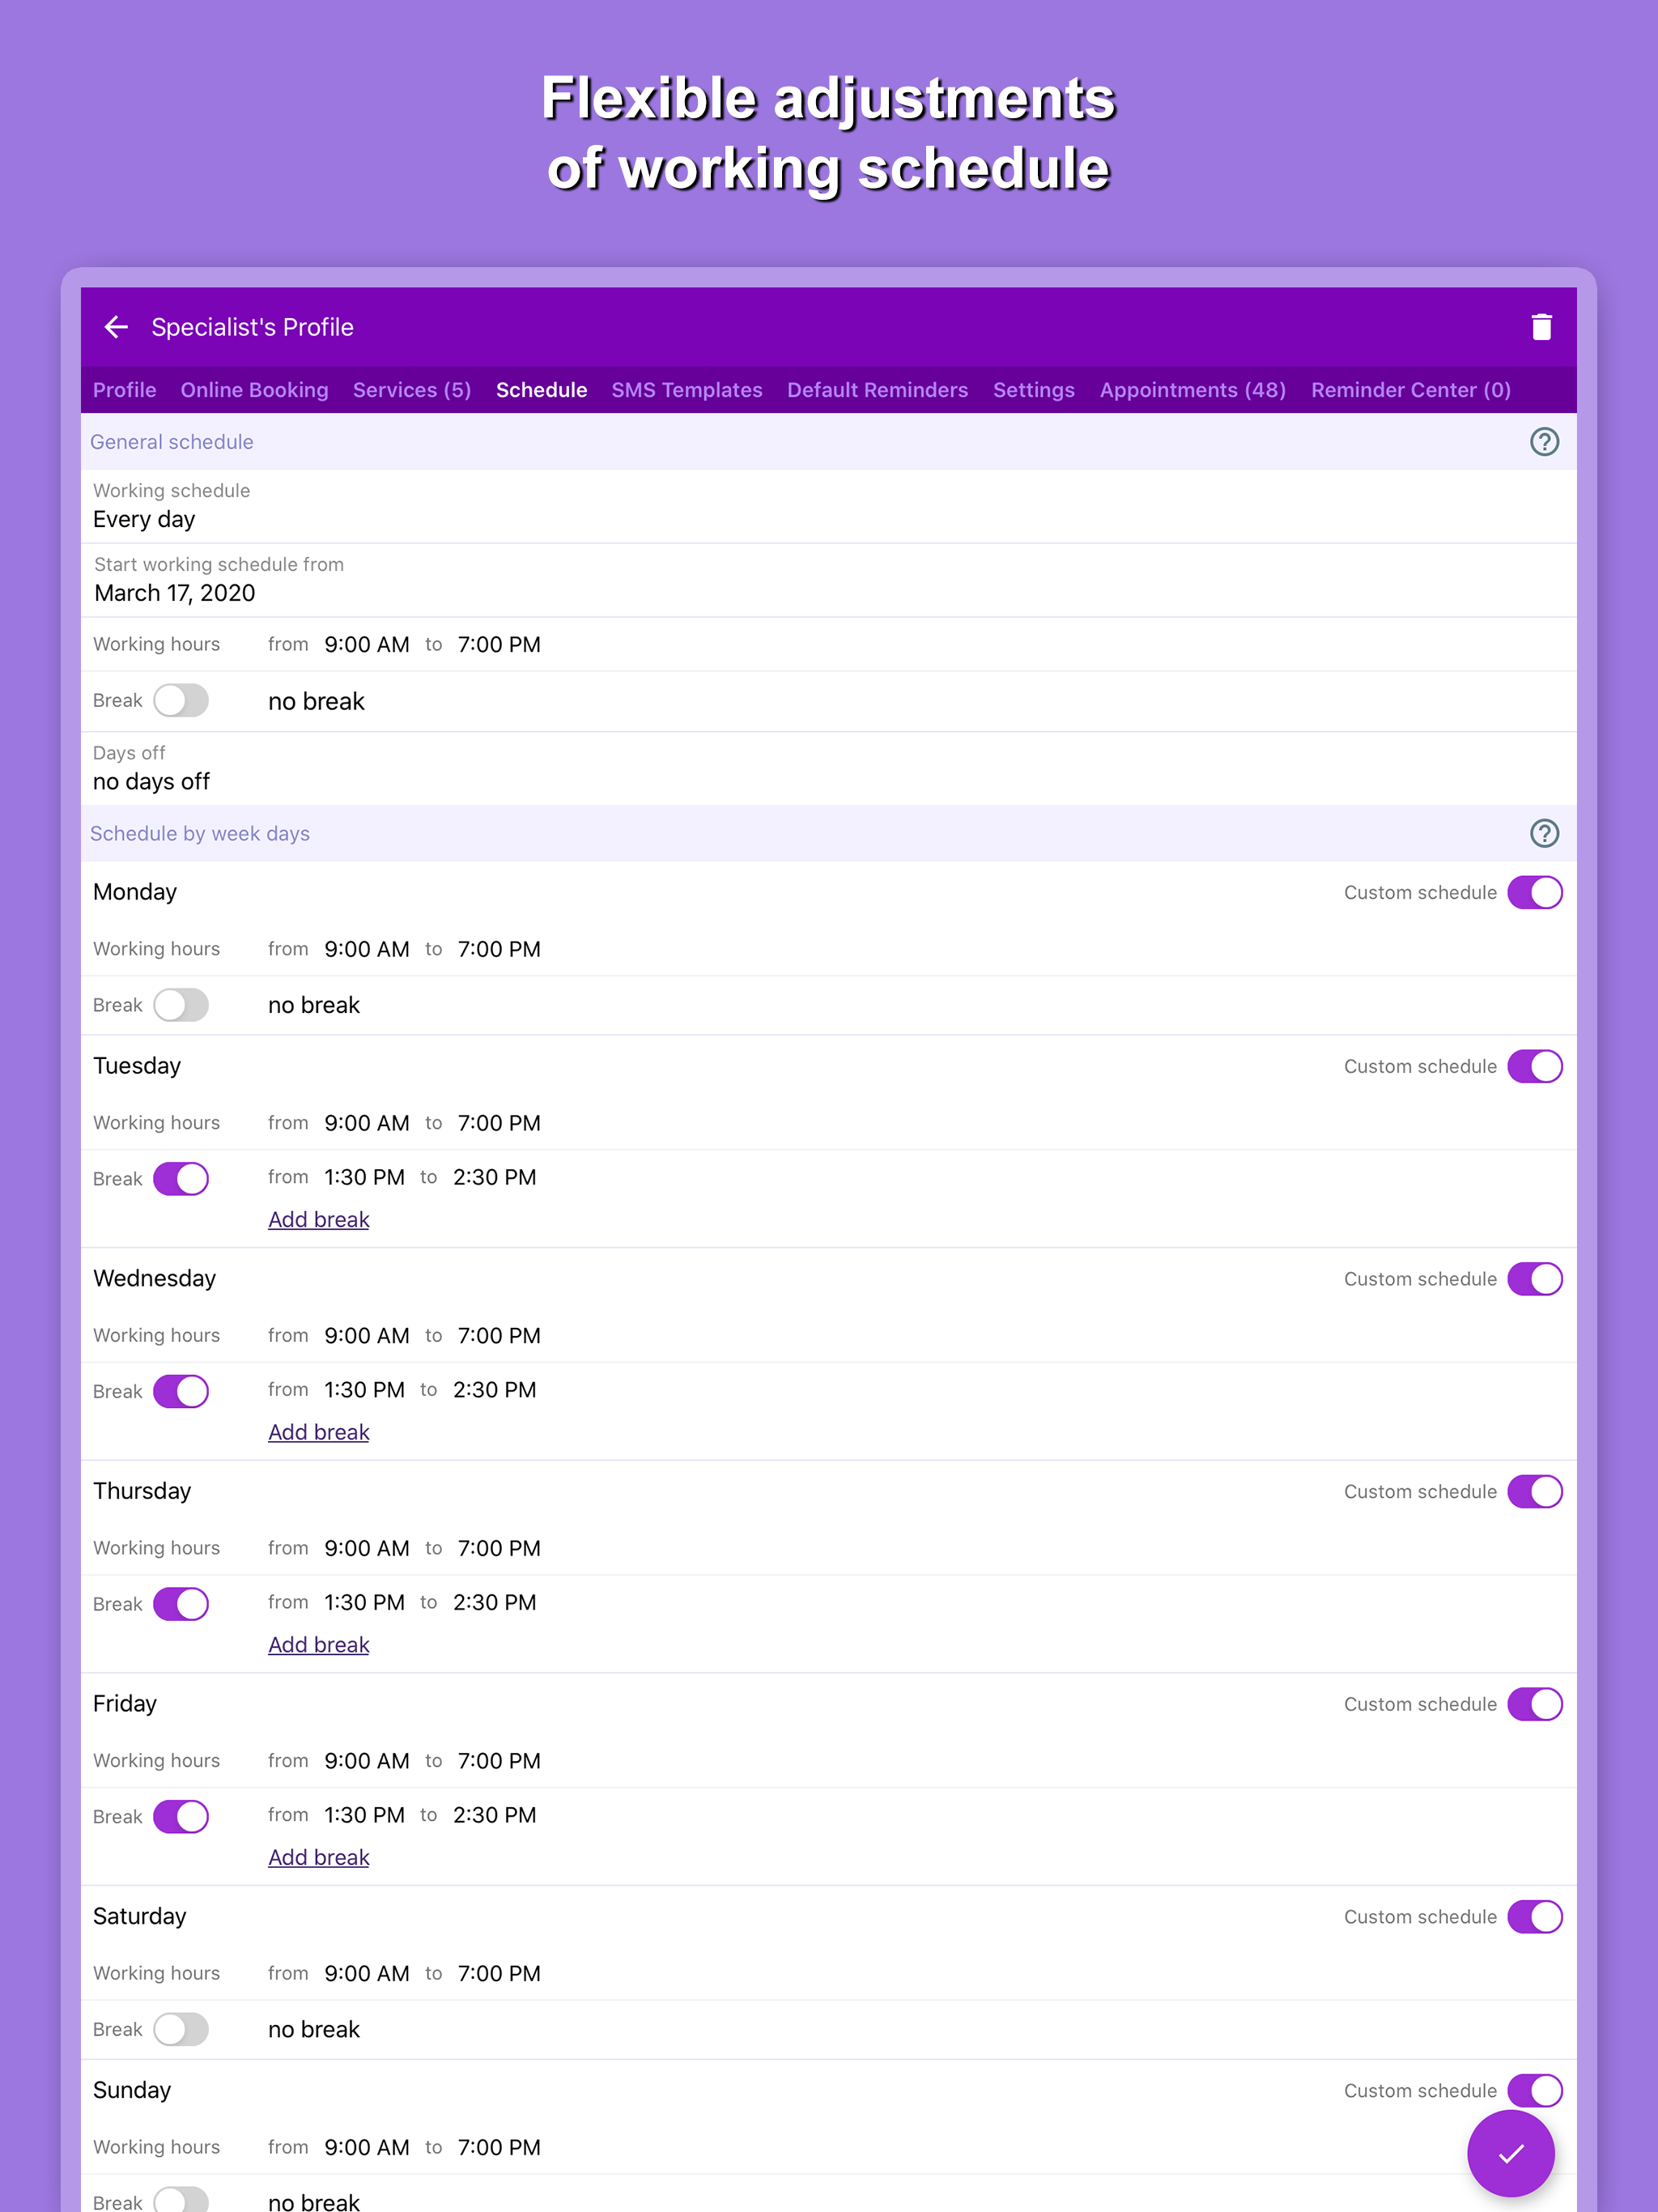
Task: Click the help icon next to General schedule
Action: click(1543, 441)
